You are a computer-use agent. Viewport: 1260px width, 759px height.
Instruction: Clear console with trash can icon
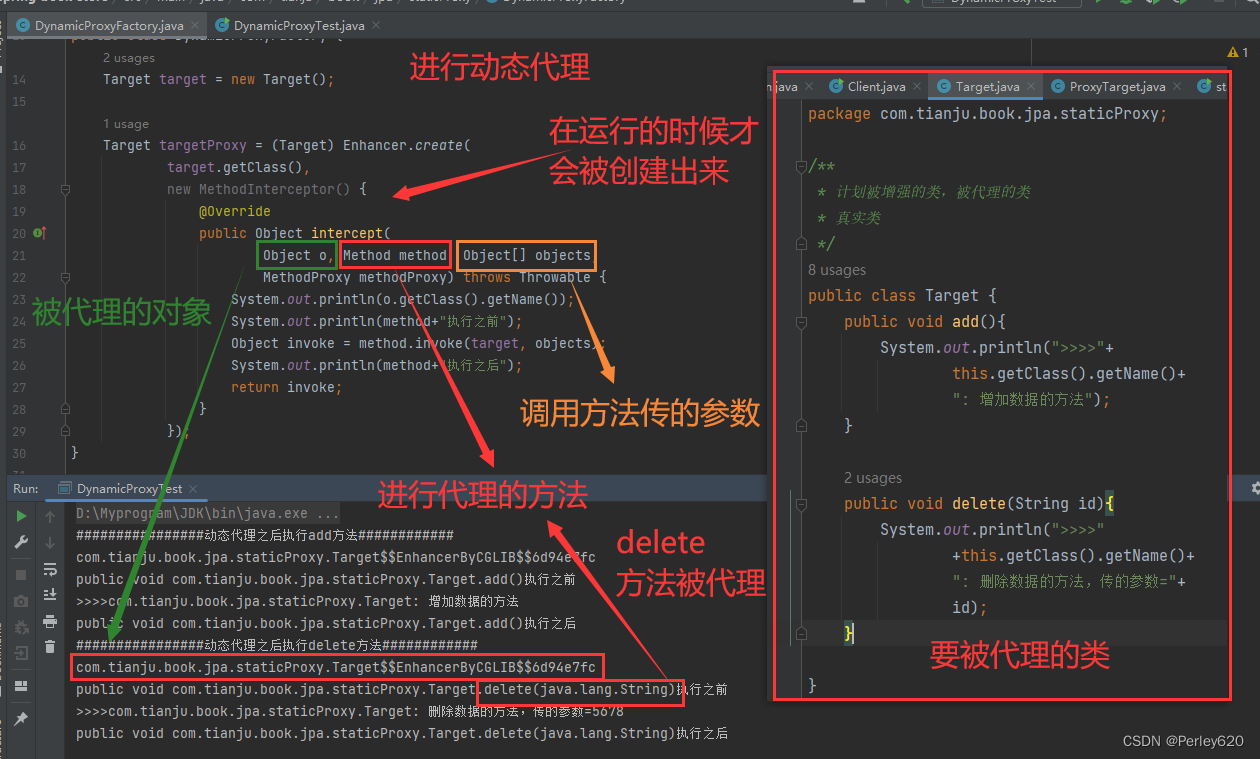tap(50, 648)
